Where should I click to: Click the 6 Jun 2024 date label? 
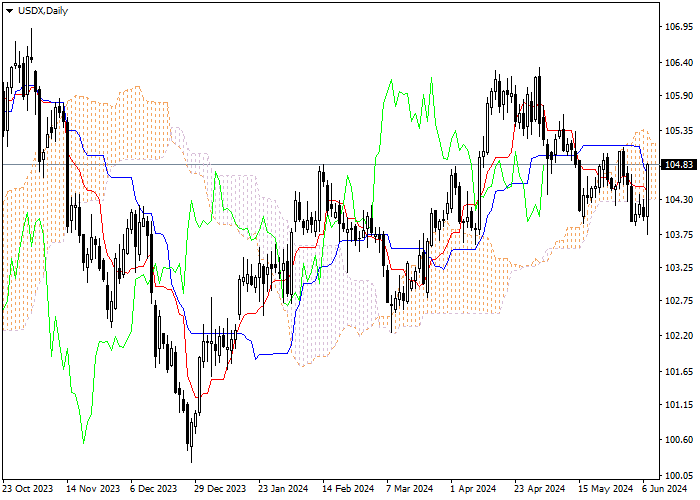coord(665,489)
